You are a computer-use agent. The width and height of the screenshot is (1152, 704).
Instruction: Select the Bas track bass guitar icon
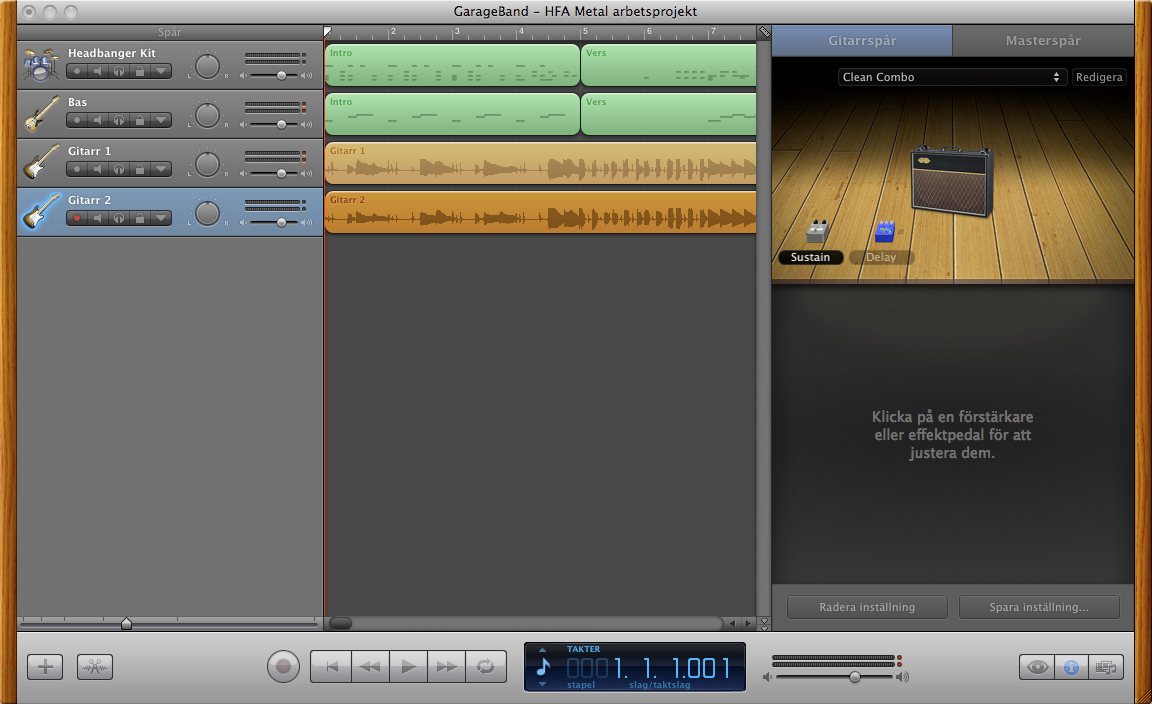(40, 114)
